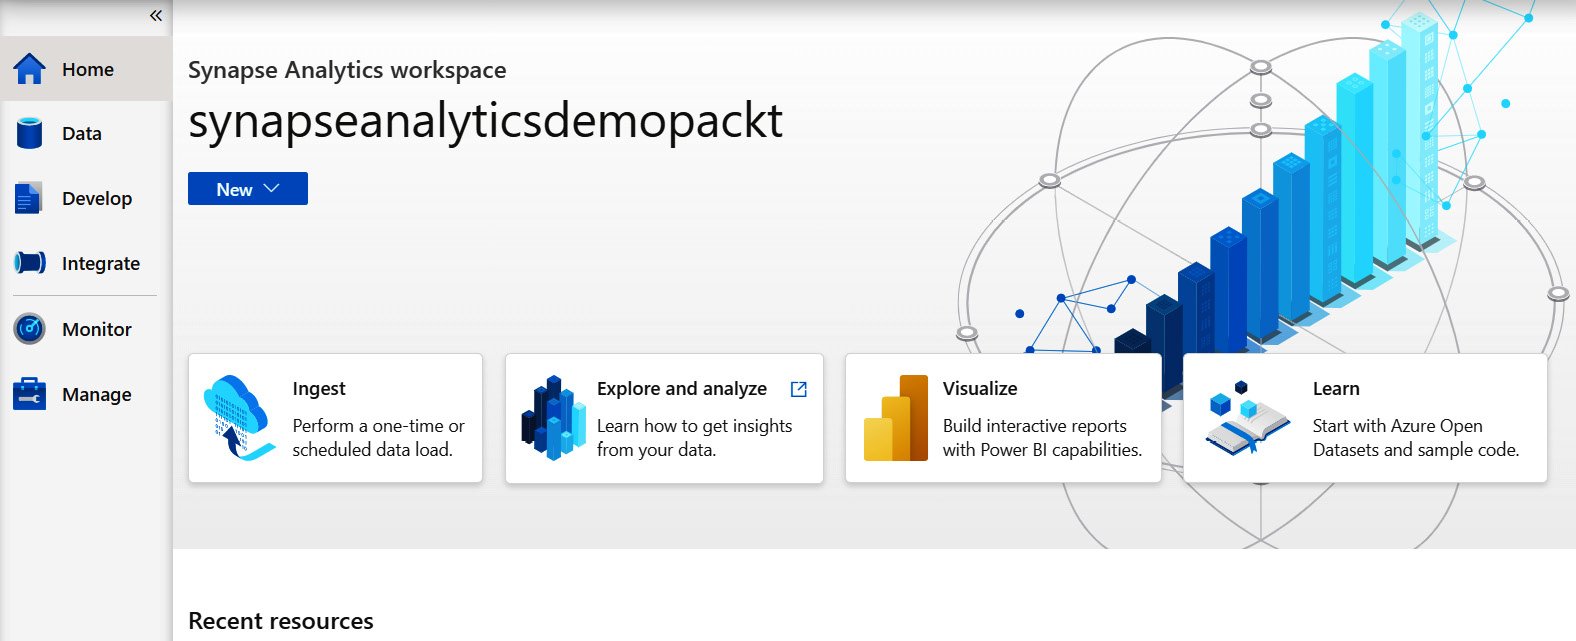
Task: Switch to the Data hub label
Action: [82, 133]
